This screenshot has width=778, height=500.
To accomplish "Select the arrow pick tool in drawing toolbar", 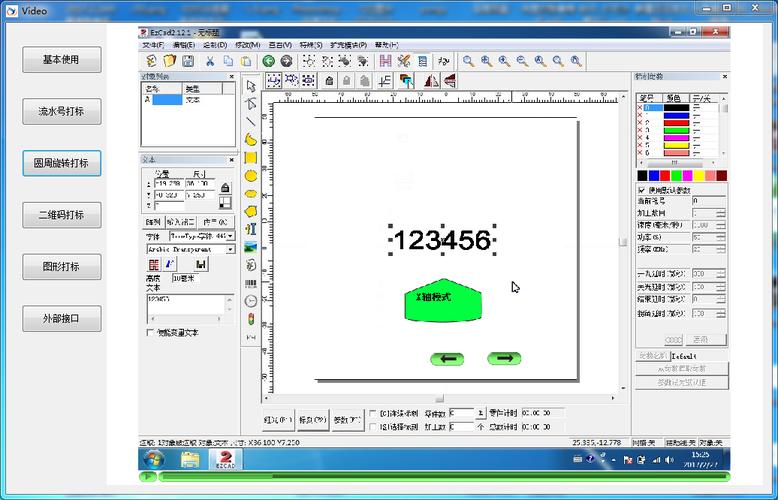I will (x=251, y=86).
